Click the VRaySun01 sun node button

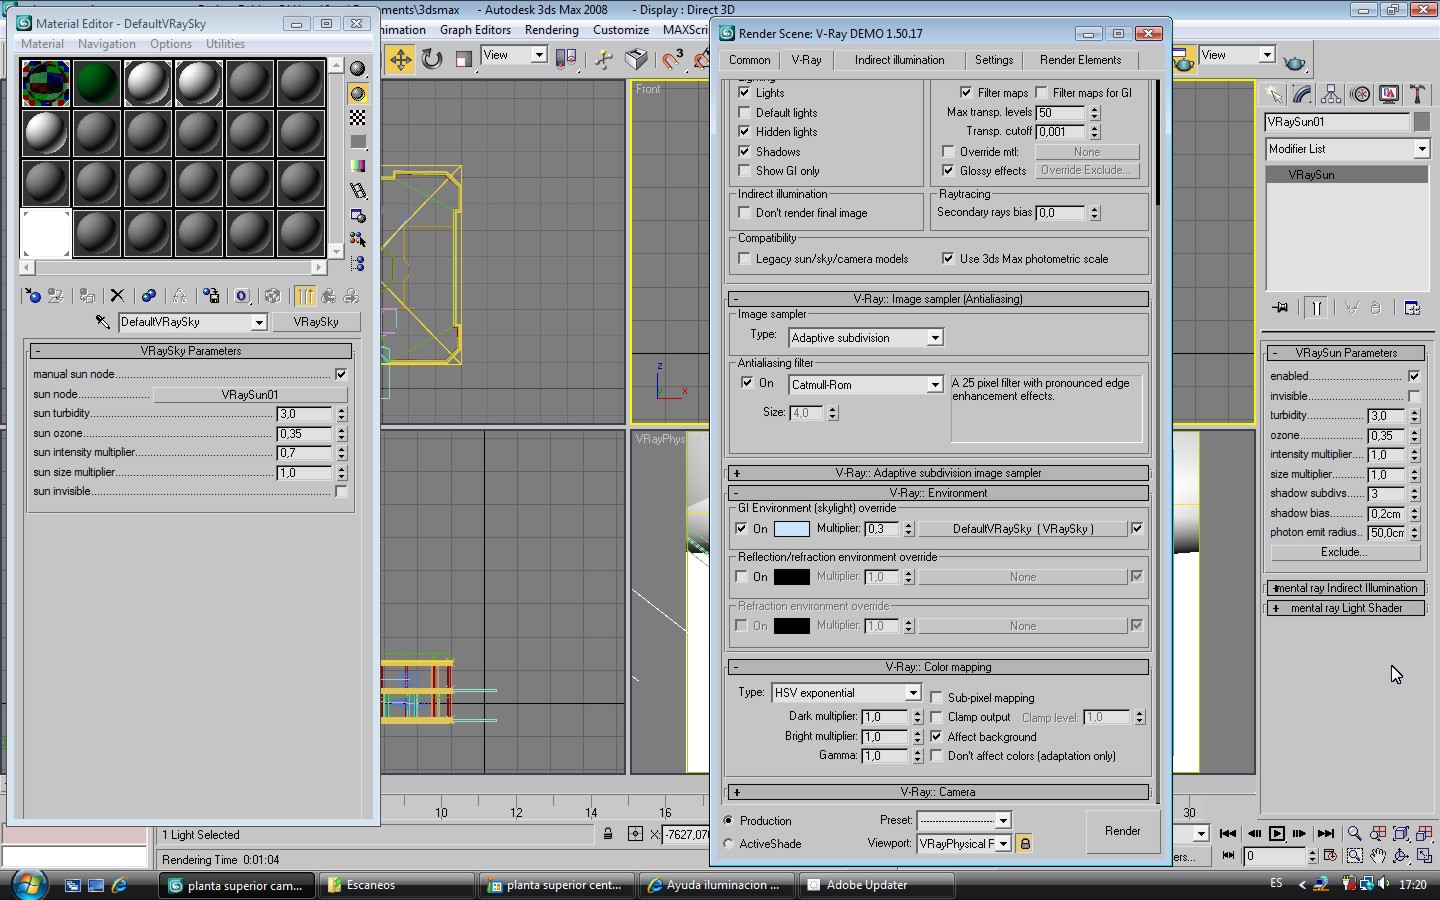[250, 394]
